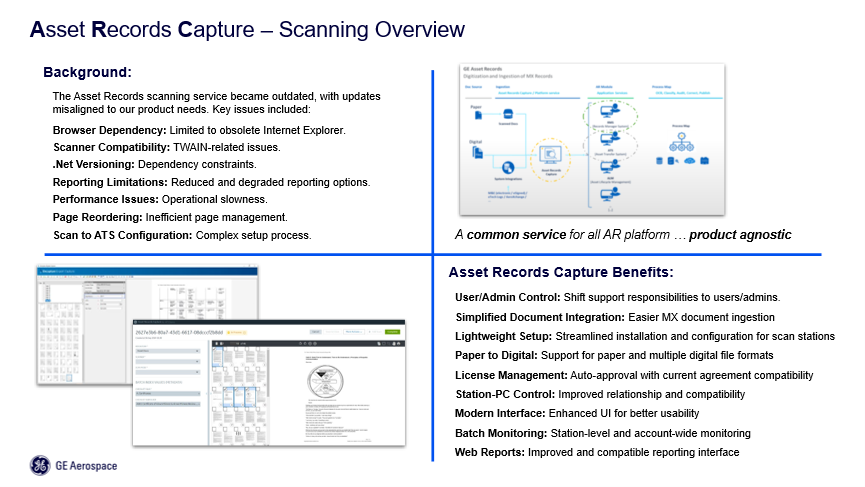Click the GE Aerospace monogram logo

pyautogui.click(x=39, y=466)
